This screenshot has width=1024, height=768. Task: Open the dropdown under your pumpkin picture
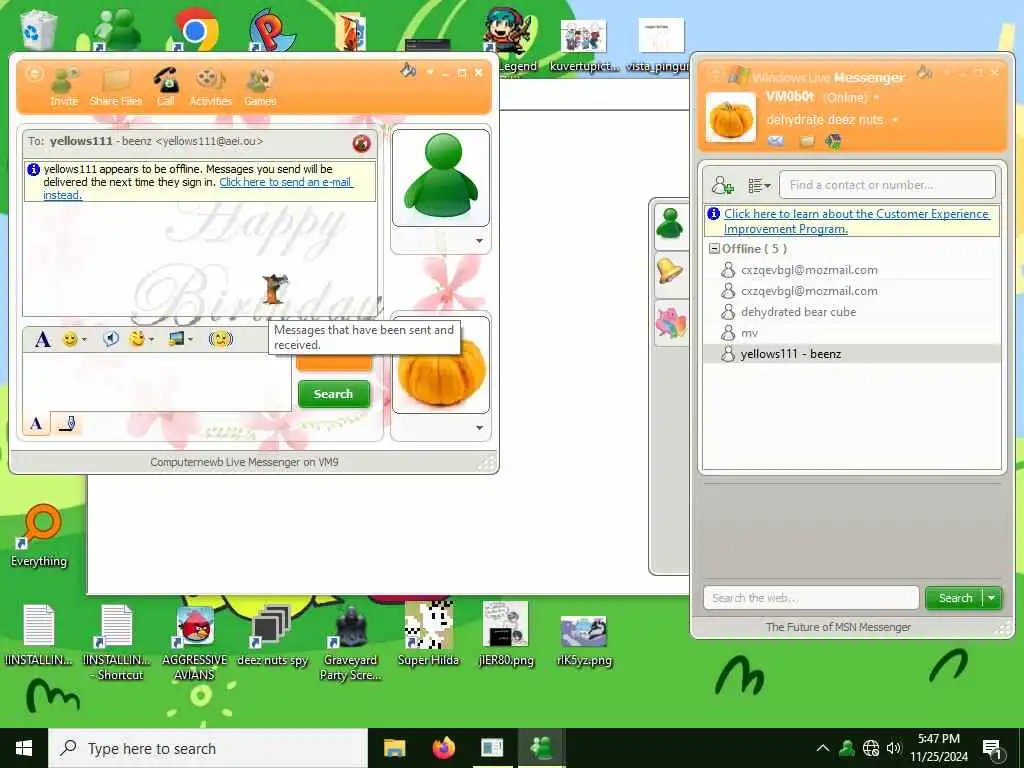pyautogui.click(x=479, y=428)
